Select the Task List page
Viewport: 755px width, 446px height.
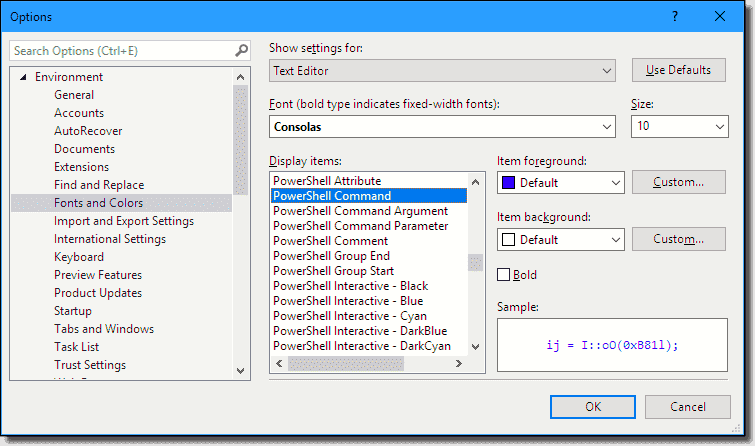77,347
